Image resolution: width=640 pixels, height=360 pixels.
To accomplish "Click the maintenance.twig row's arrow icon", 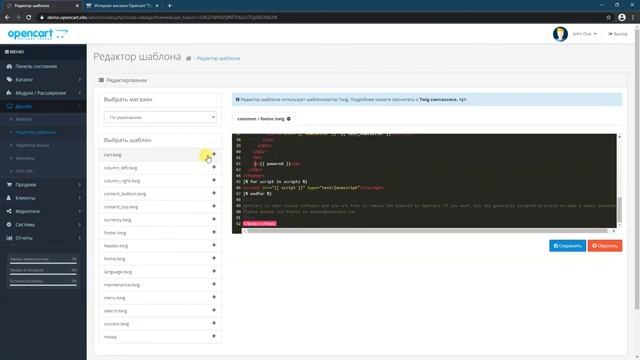I will [x=214, y=284].
